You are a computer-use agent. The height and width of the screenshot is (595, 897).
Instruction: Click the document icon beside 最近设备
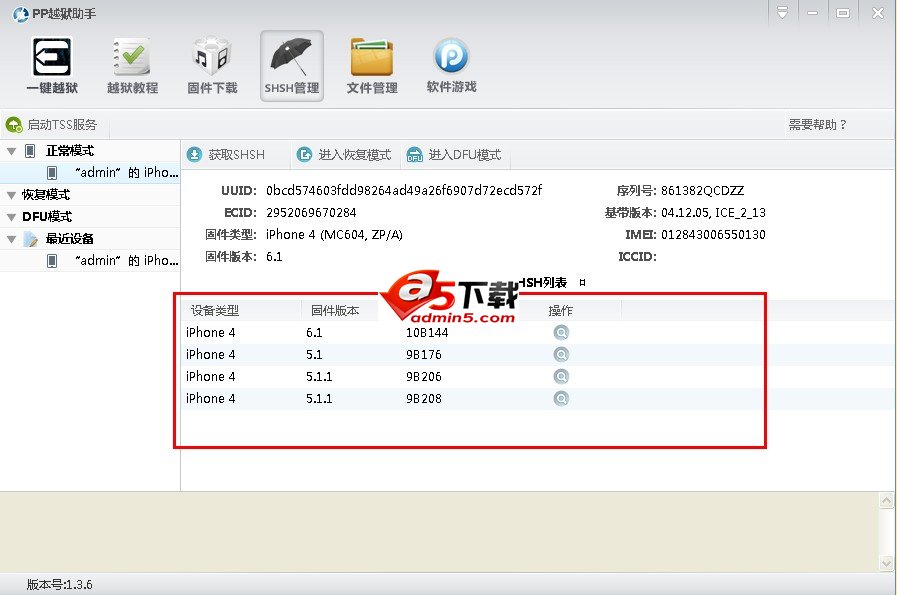pos(30,239)
